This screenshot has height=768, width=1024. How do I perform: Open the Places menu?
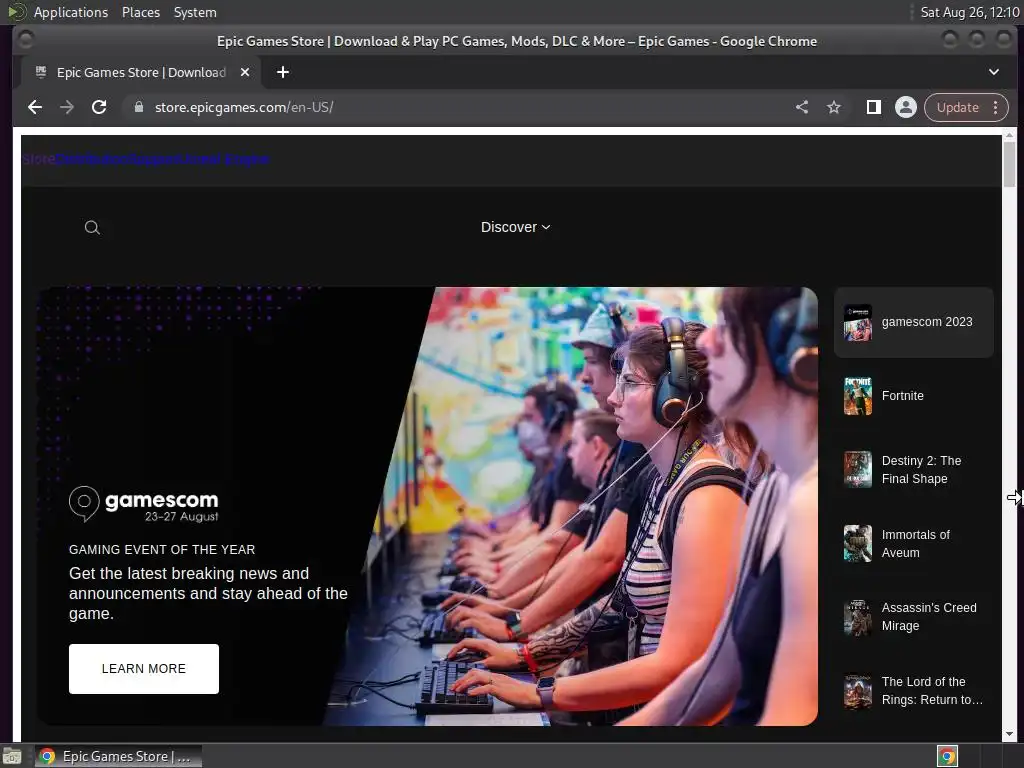point(140,12)
